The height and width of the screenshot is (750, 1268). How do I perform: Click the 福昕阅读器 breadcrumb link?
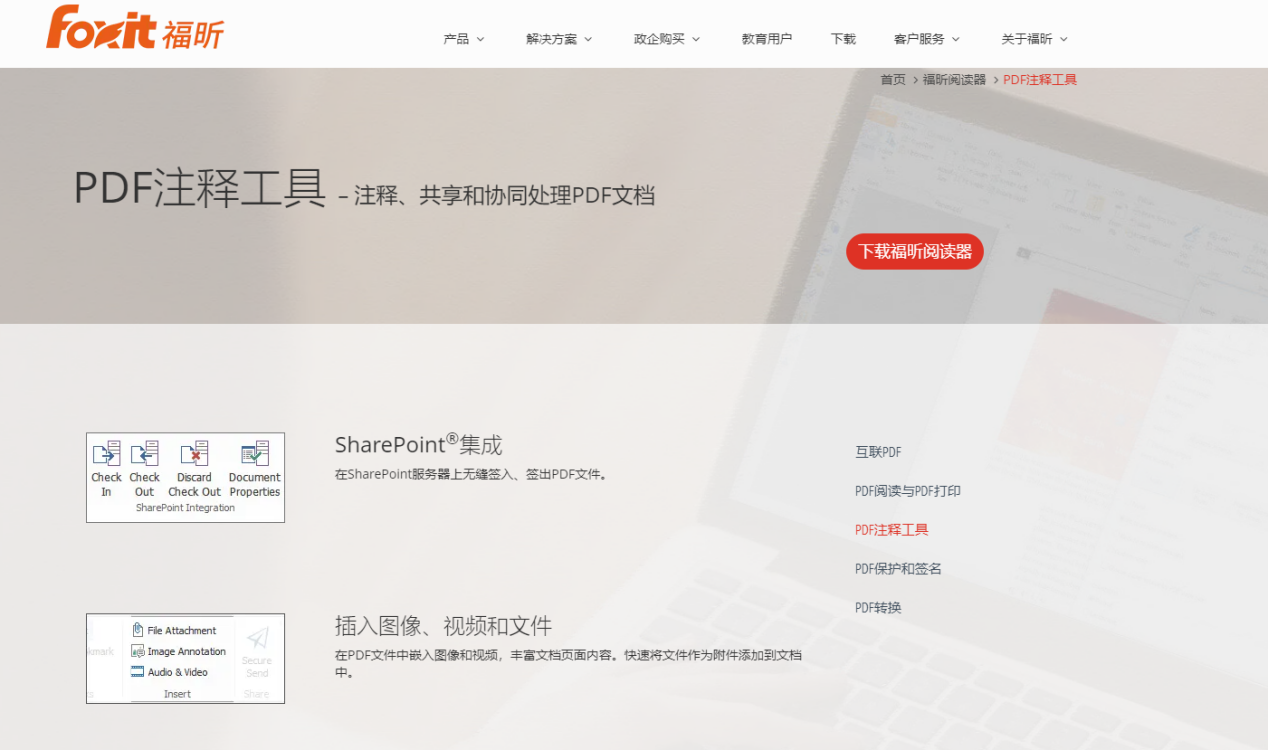954,80
